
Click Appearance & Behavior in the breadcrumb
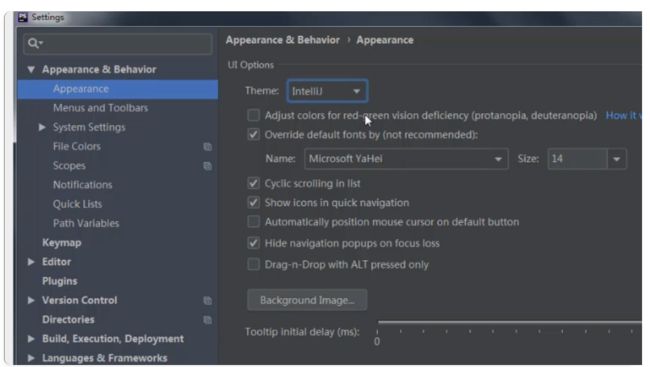283,40
